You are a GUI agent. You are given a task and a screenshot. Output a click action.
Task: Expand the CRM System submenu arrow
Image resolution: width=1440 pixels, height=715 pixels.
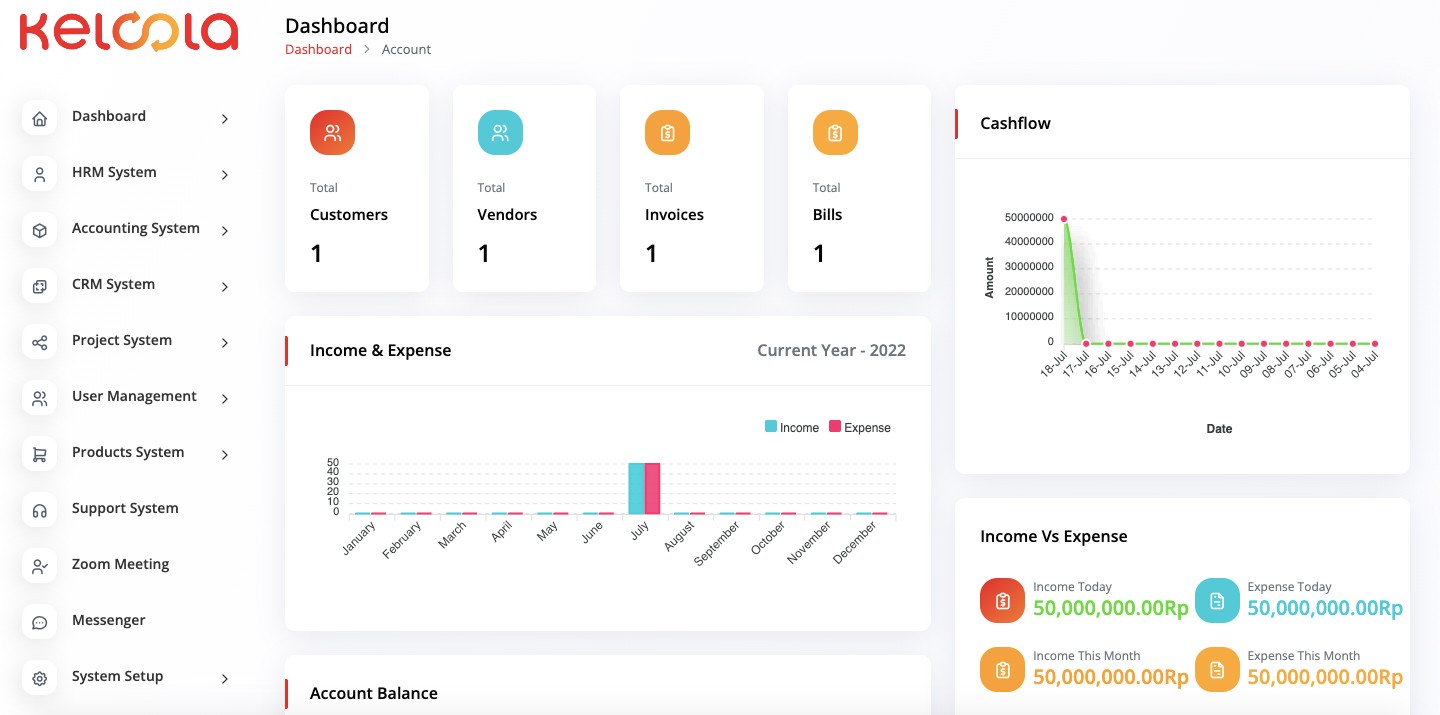225,287
